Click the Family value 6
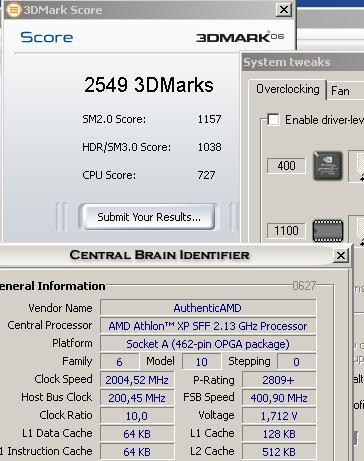Screen dimensions: 364x461 pos(119,362)
